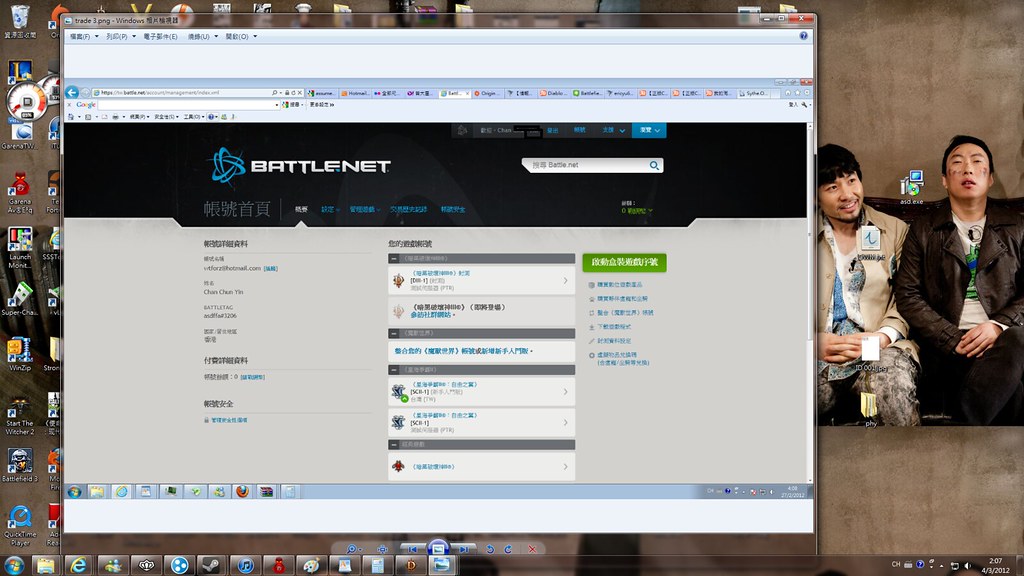Rotate the picture clockwise
Screen dimensions: 1024x576
coord(508,549)
